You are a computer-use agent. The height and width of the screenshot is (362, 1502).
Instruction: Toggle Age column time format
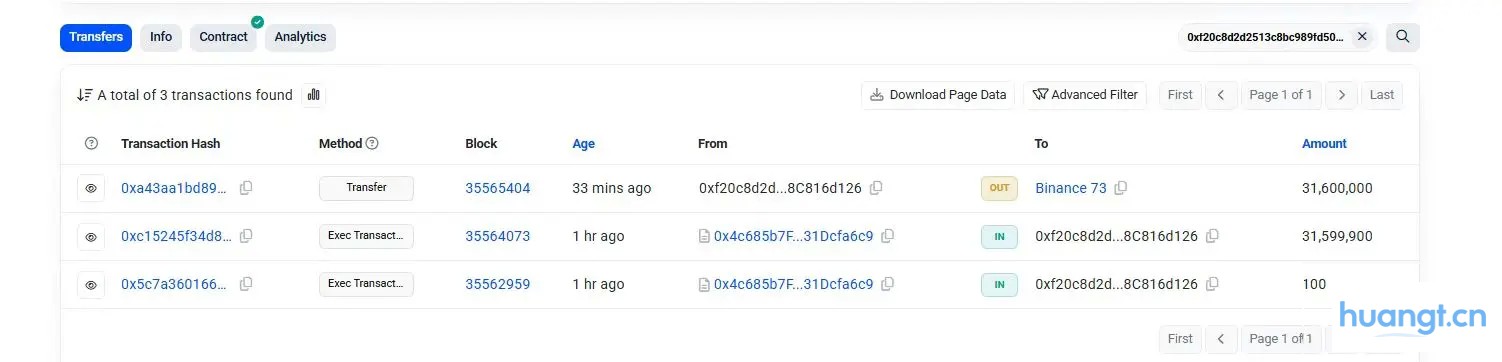coord(584,144)
